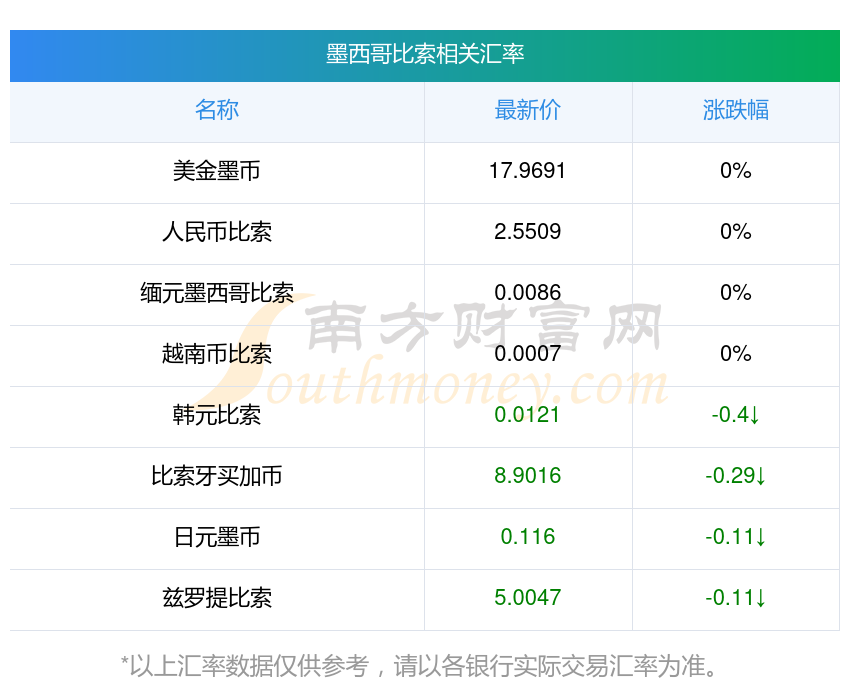Click the 涨跌幅 column header
Image resolution: width=850 pixels, height=697 pixels.
(736, 110)
